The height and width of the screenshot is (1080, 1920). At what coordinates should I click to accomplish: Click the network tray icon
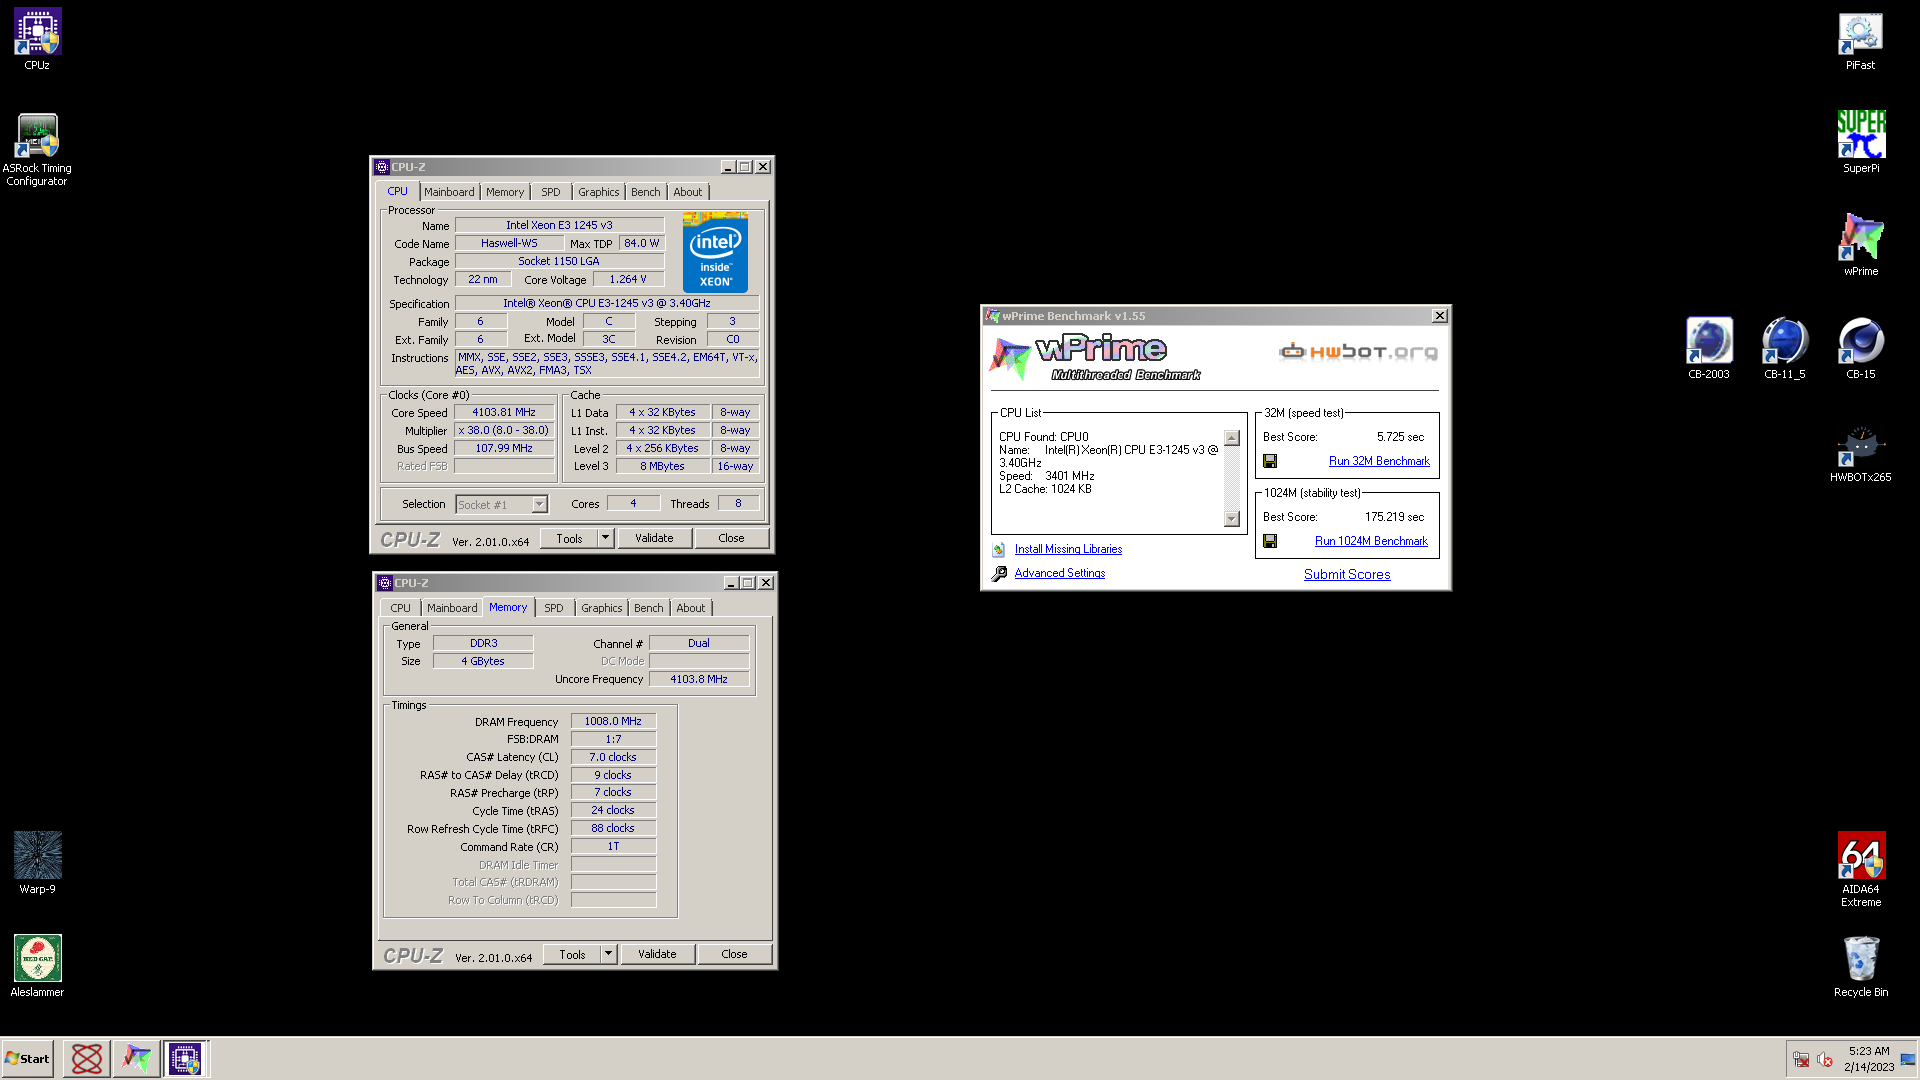coord(1801,1059)
